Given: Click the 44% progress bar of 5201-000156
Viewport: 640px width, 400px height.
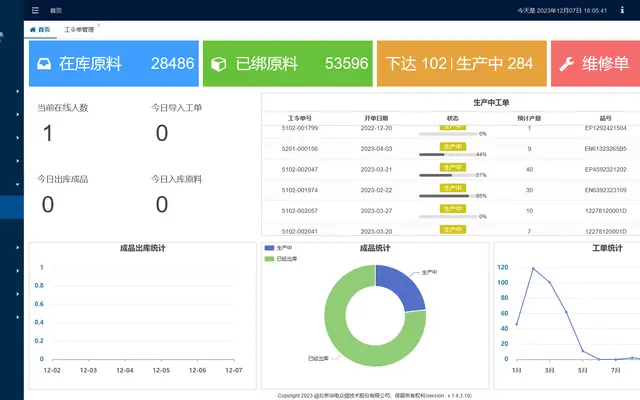Looking at the screenshot, I should [x=448, y=155].
